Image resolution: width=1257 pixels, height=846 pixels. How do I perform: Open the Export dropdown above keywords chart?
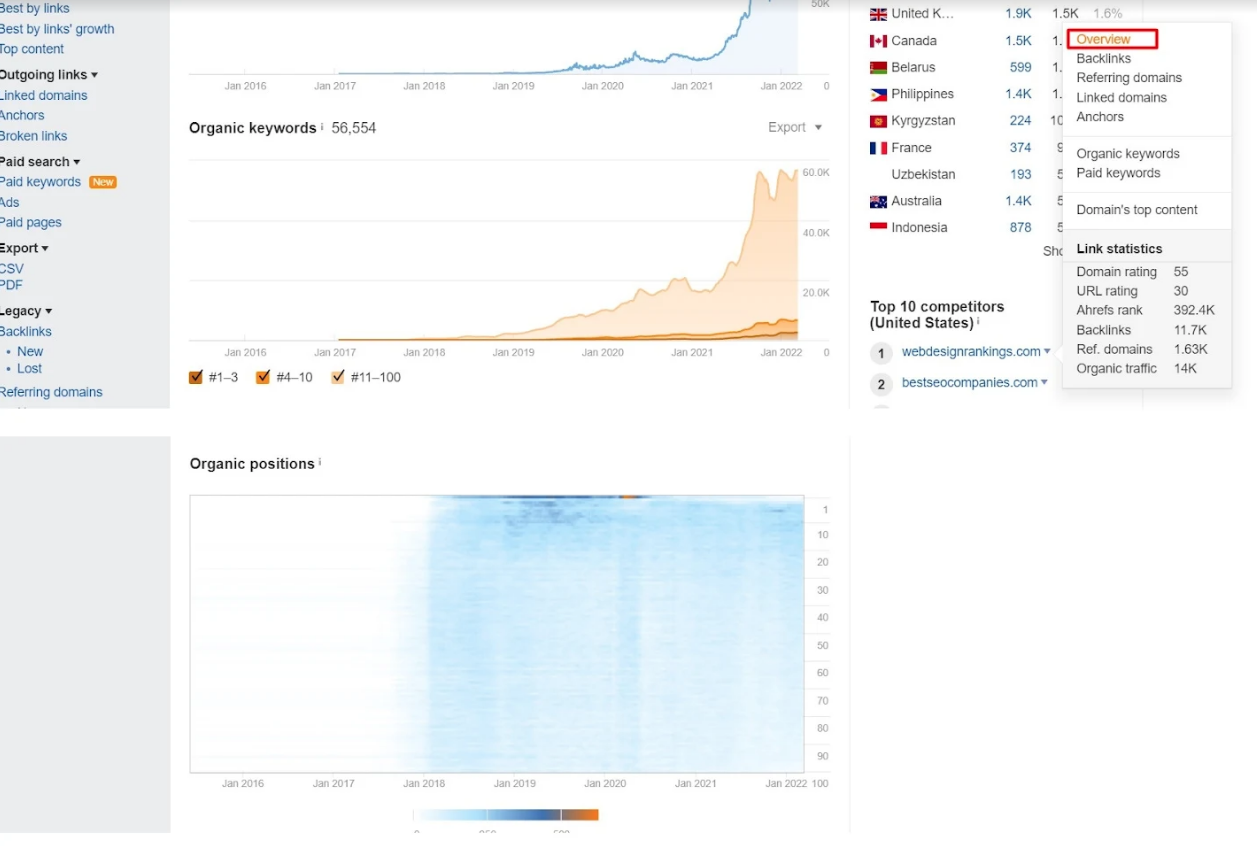click(794, 127)
